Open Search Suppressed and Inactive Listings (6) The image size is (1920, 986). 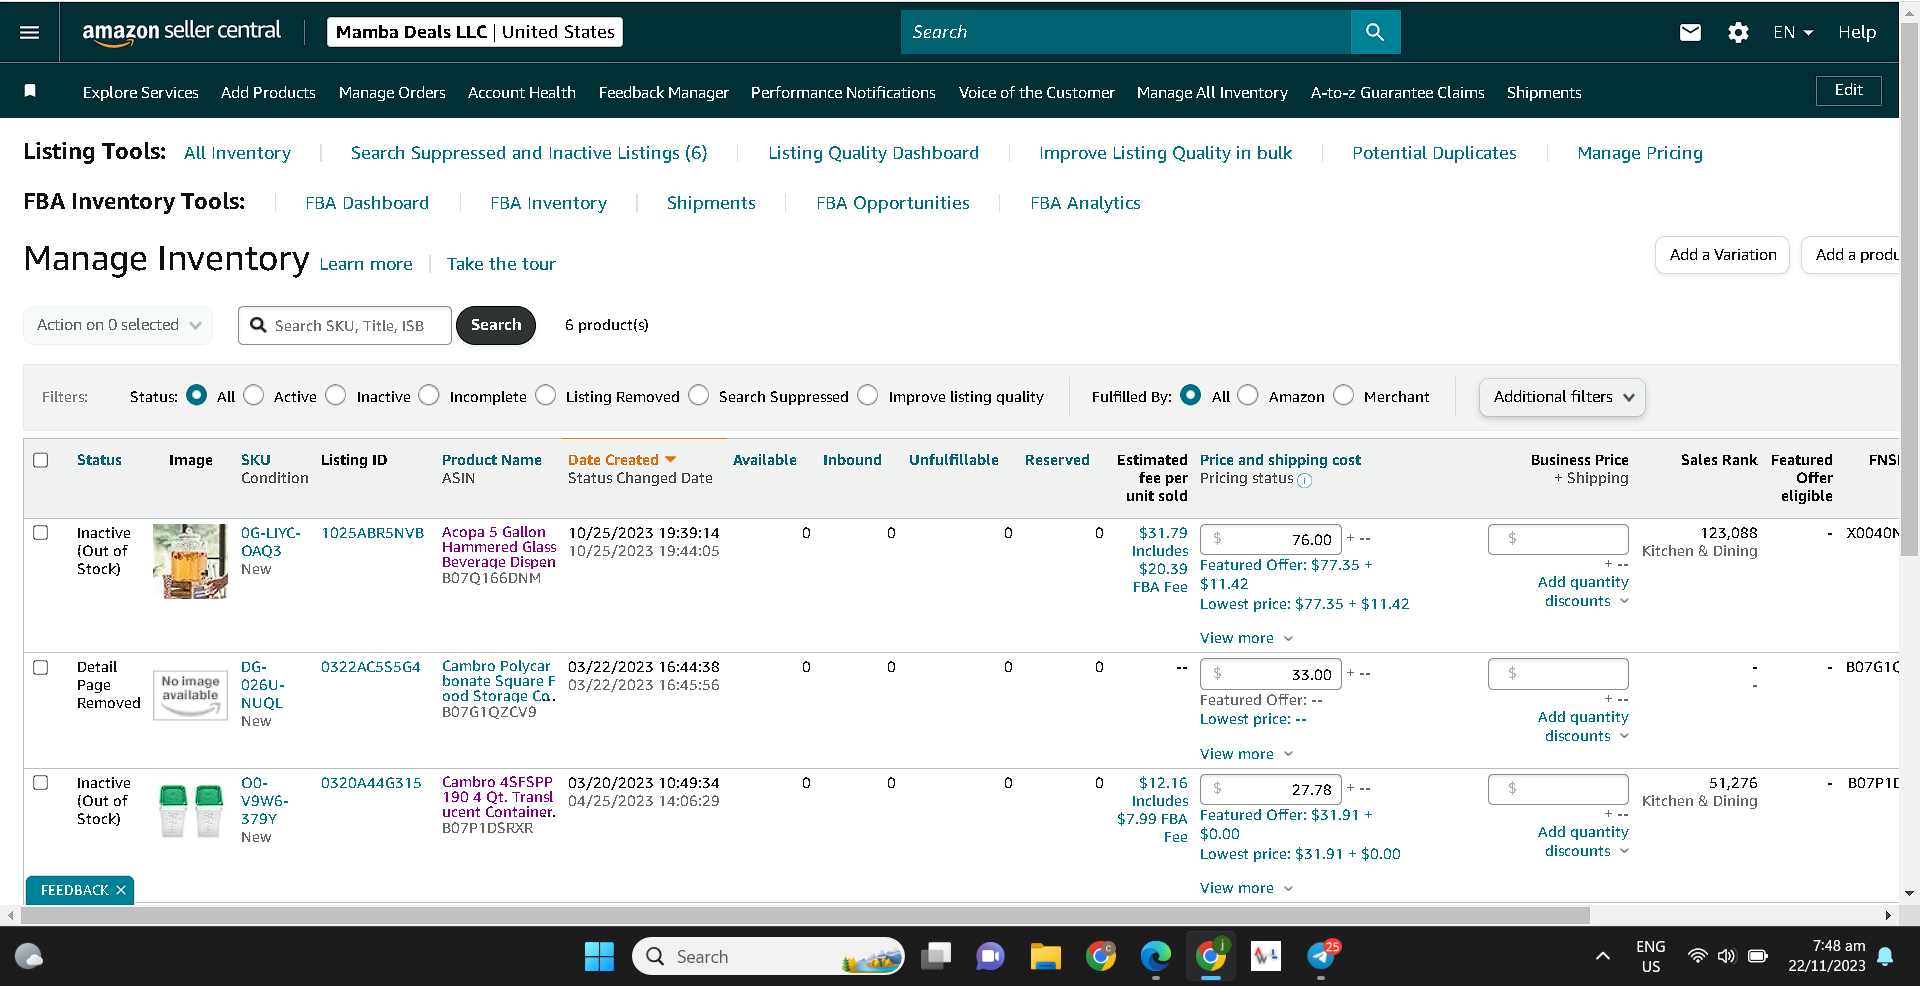[529, 153]
